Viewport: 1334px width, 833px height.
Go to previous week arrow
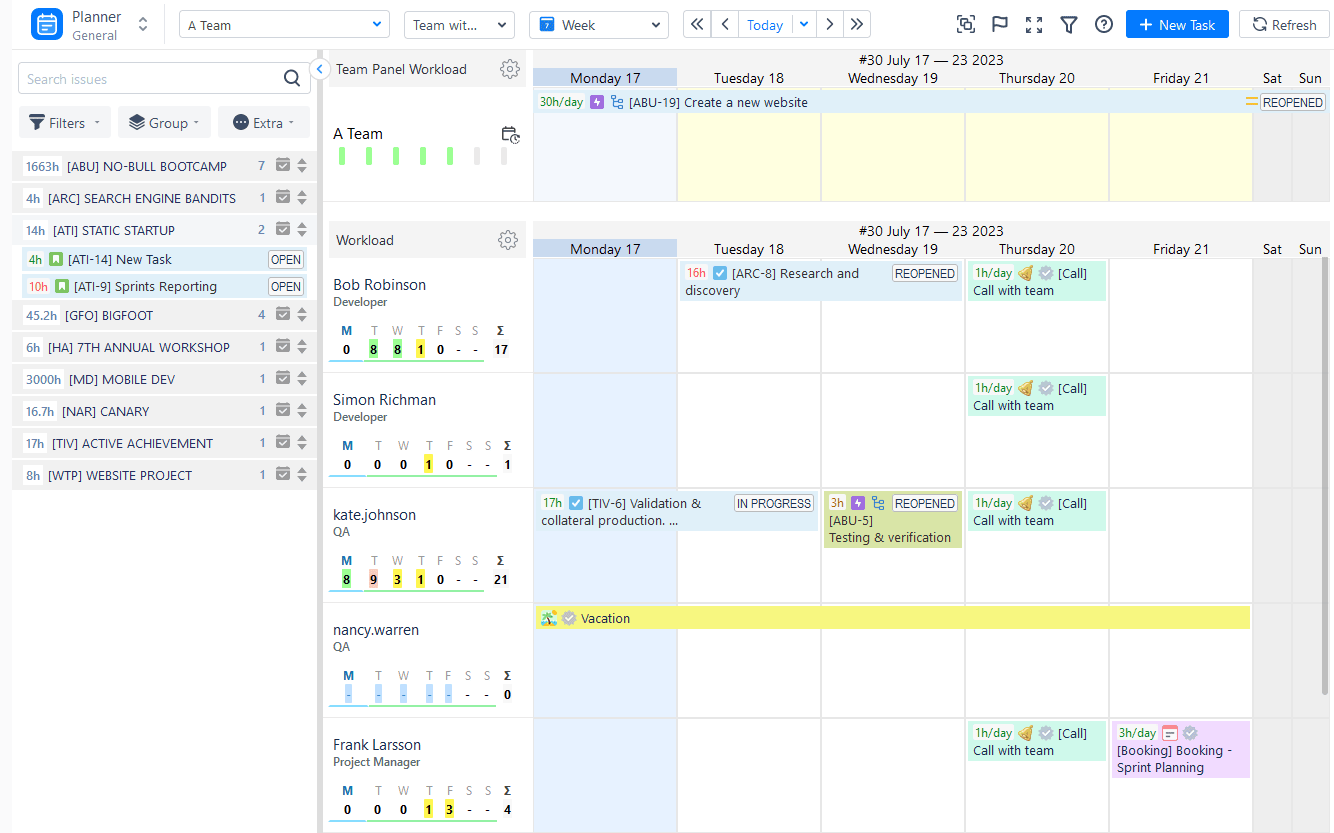tap(726, 25)
